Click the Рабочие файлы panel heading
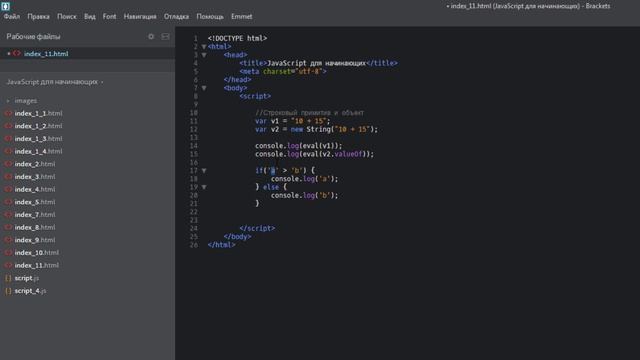640x360 pixels. [33, 36]
